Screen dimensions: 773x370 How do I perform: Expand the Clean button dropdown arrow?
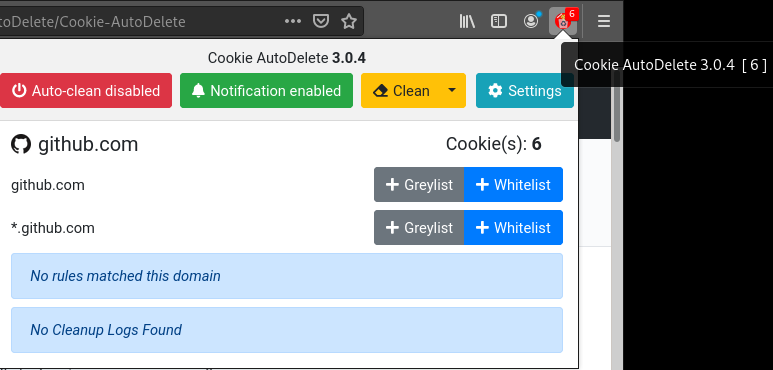tap(452, 91)
